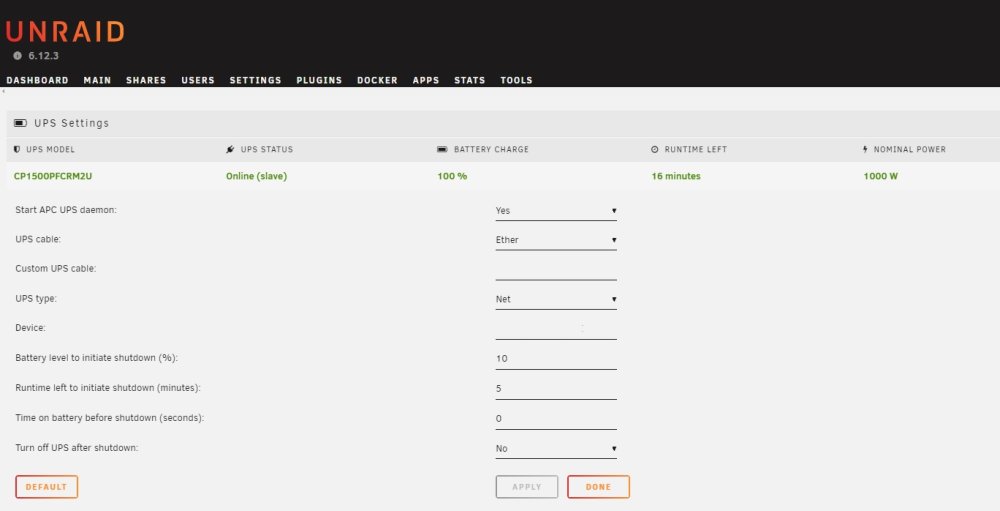This screenshot has width=1000, height=511.
Task: Click the battery level shutdown field
Action: [556, 359]
